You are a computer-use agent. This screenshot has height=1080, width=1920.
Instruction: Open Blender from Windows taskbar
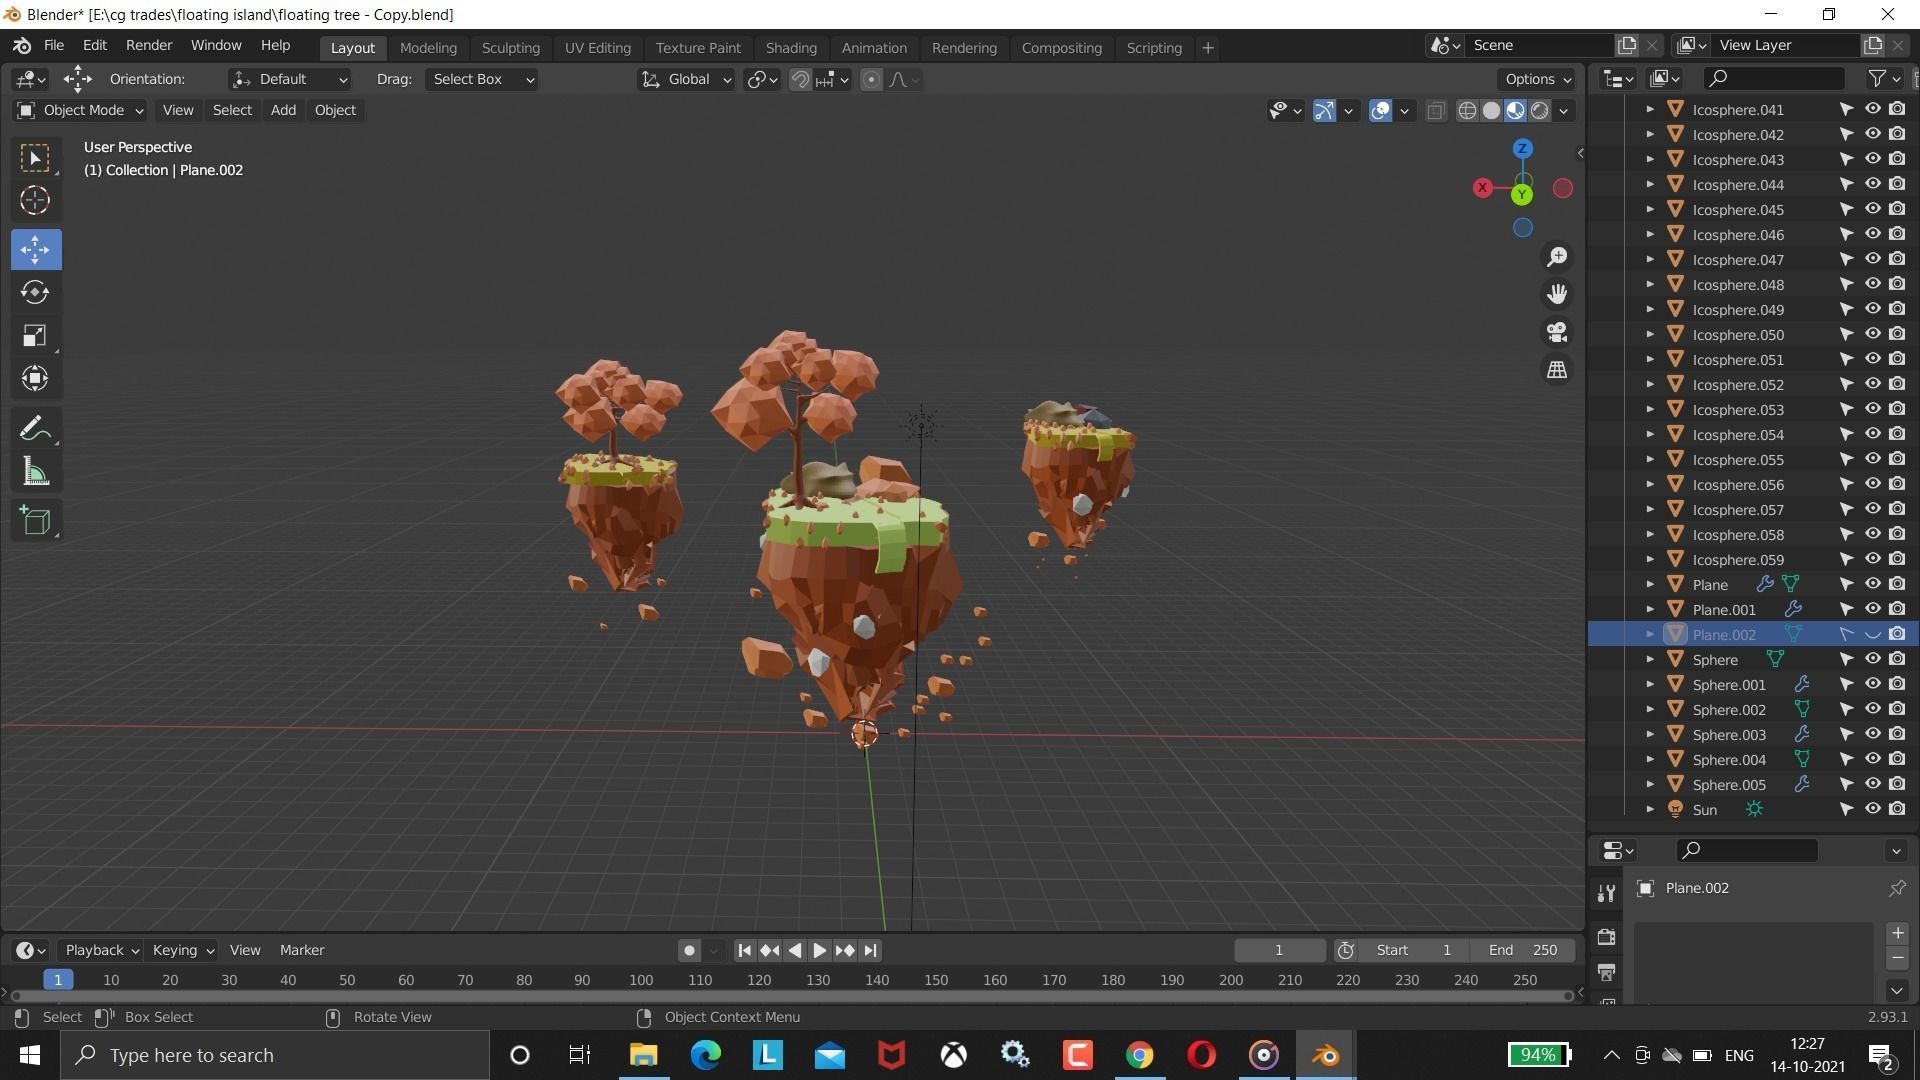tap(1326, 1055)
